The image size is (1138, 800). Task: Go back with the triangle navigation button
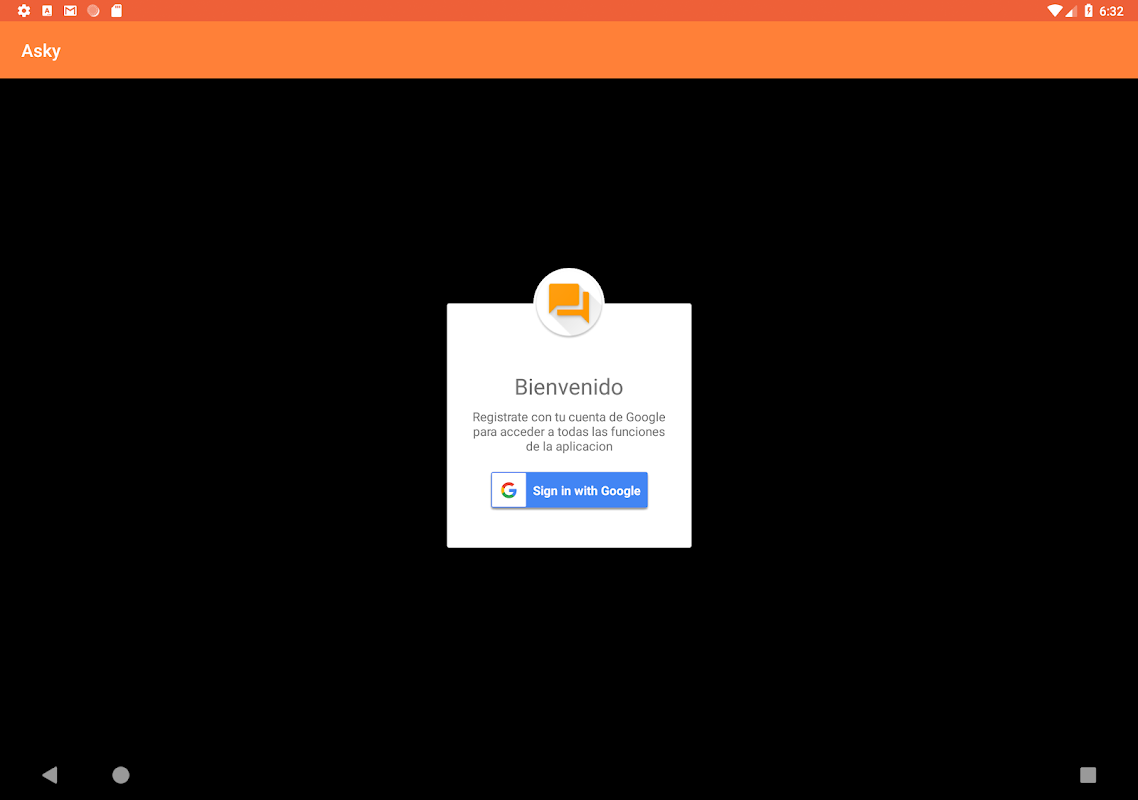pyautogui.click(x=49, y=775)
